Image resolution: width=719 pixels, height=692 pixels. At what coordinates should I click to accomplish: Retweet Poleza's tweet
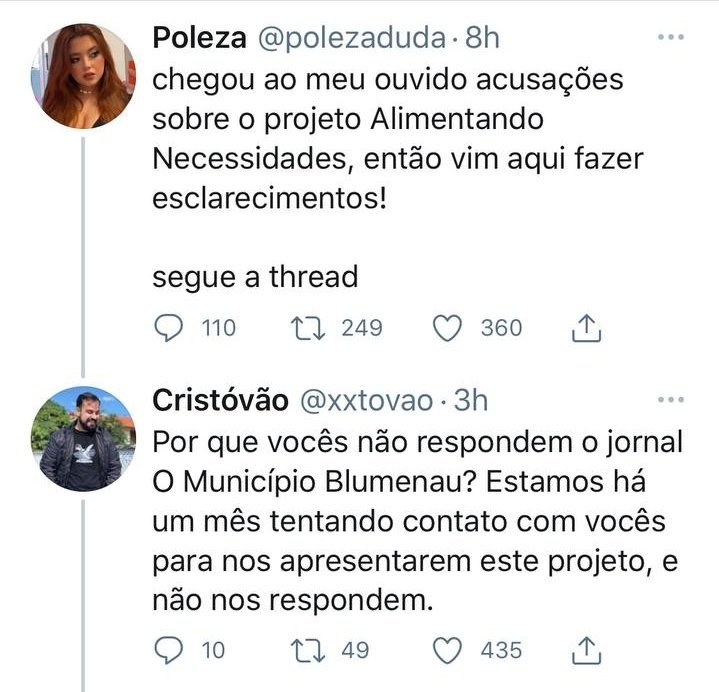click(308, 328)
